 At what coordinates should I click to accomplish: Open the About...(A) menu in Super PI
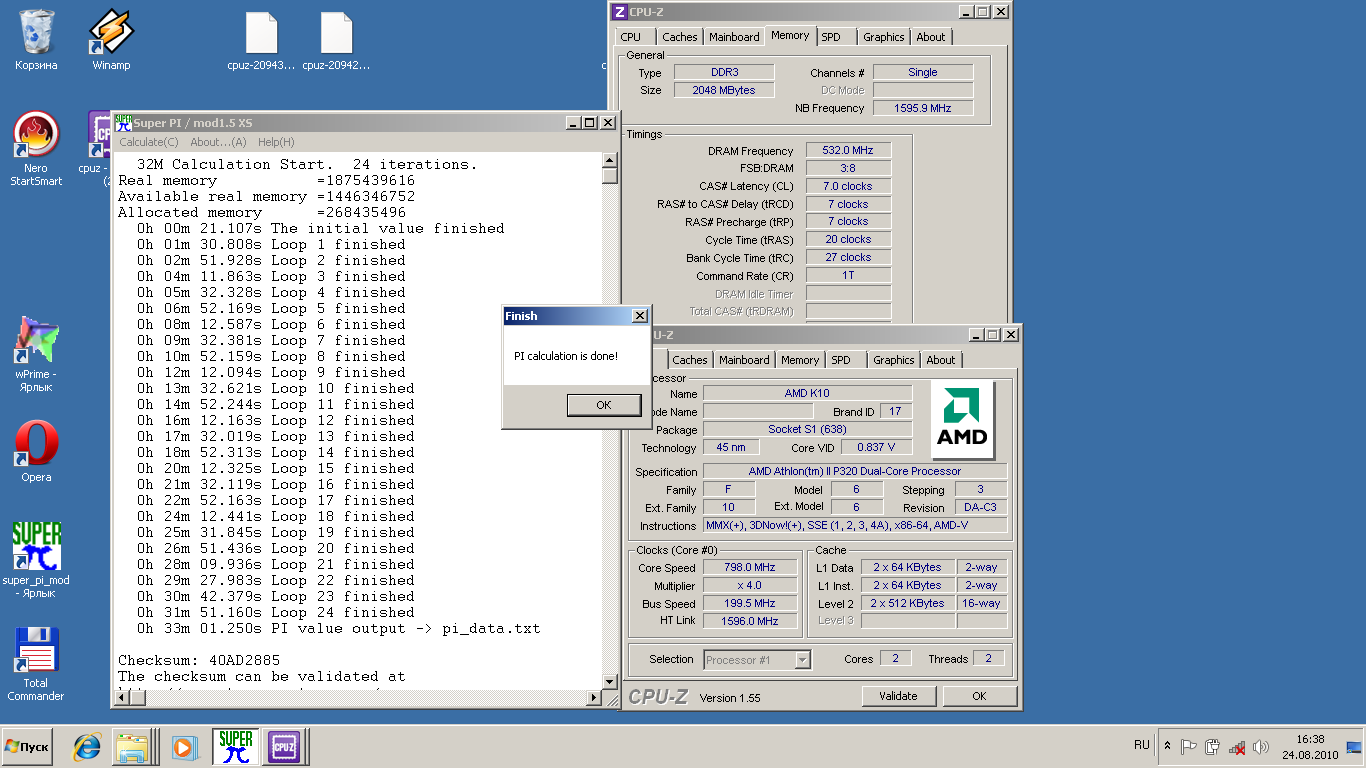coord(218,142)
